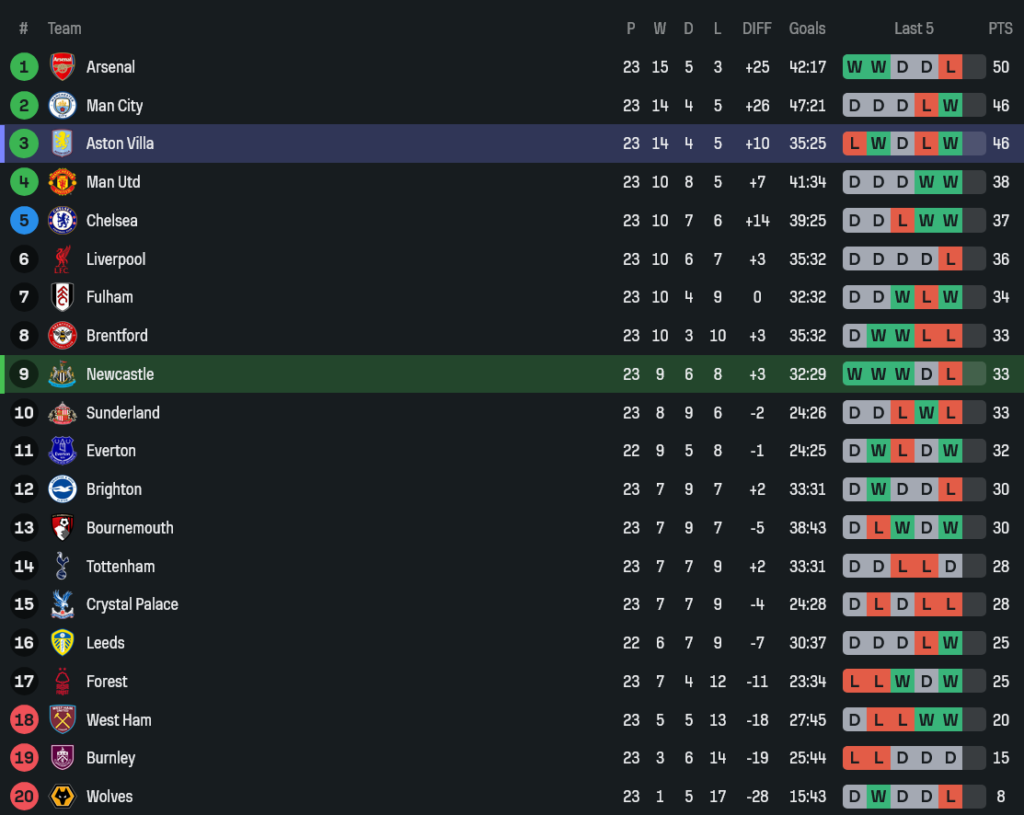Click the Arsenal club crest icon
Screen dimensions: 1024x815
tap(62, 67)
